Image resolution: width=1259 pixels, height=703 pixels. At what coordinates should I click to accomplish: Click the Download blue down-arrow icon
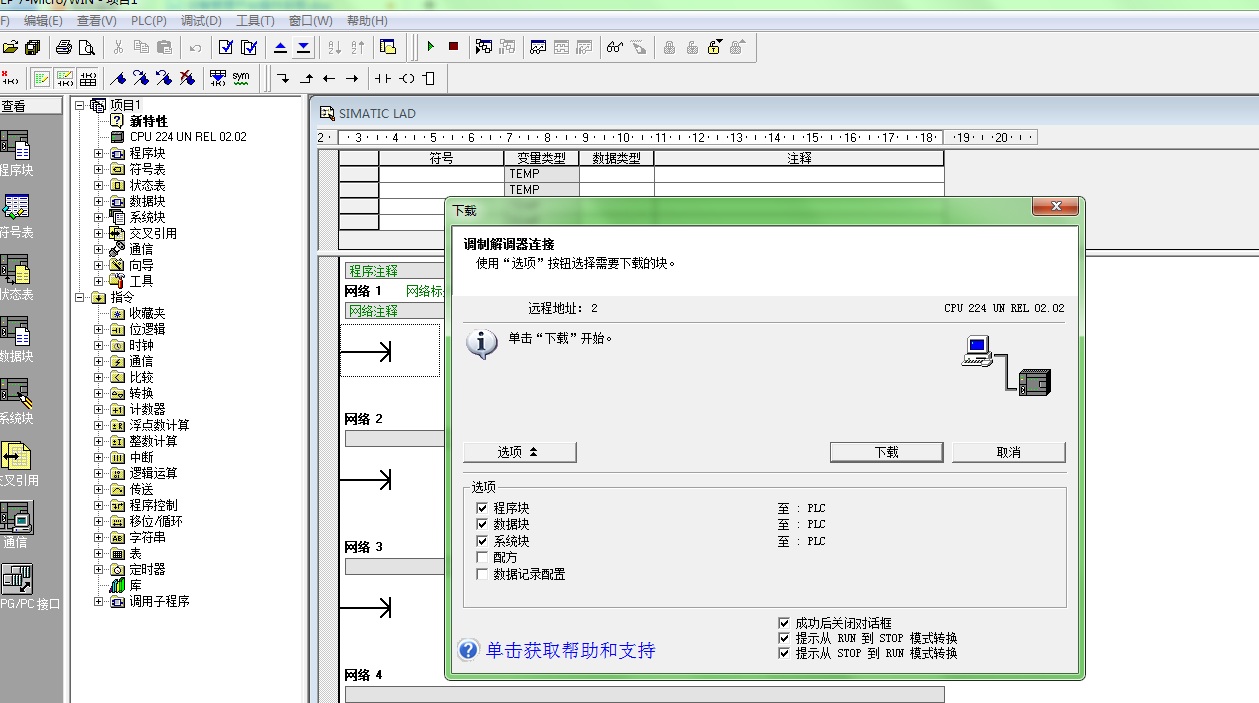coord(304,47)
